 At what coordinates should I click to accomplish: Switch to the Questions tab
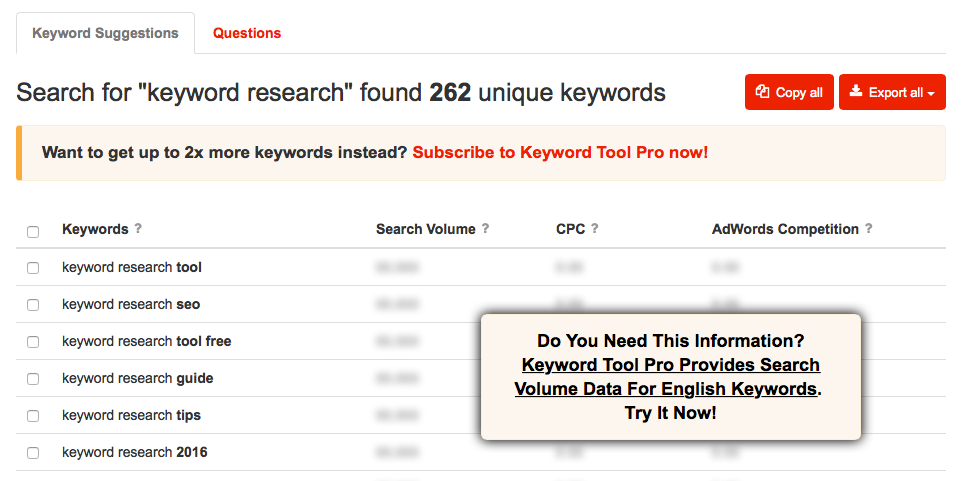tap(247, 33)
